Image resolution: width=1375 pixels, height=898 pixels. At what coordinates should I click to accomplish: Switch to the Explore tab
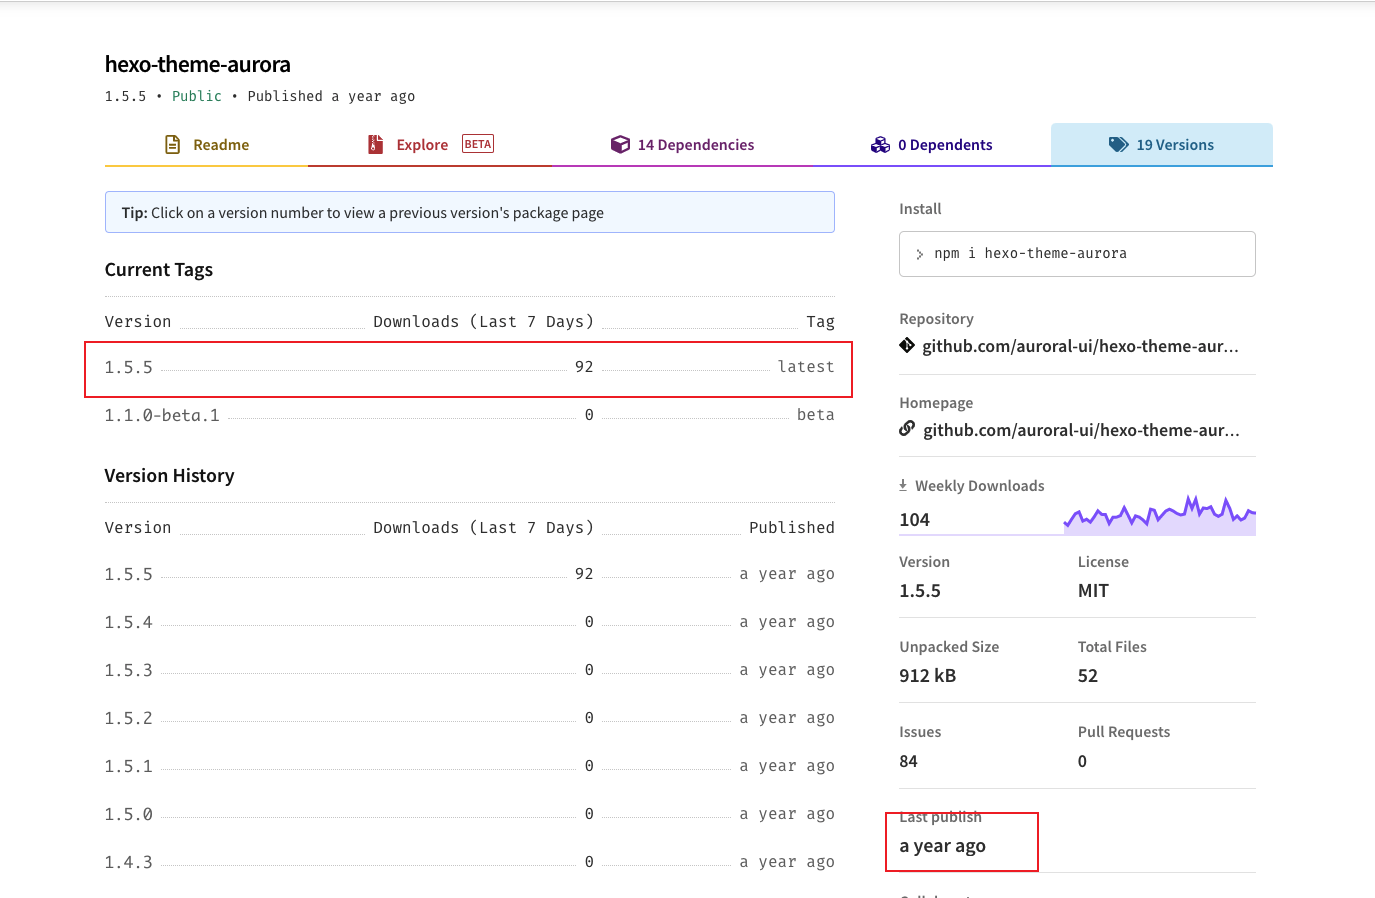pos(429,145)
